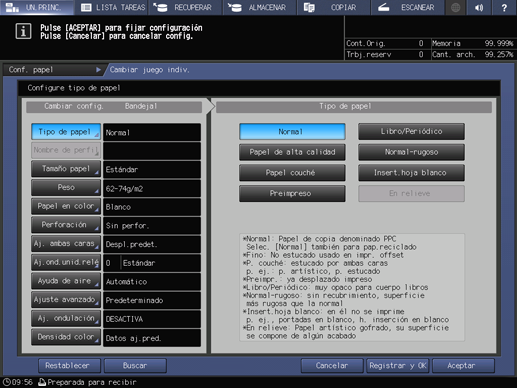Image resolution: width=517 pixels, height=388 pixels.
Task: Select Normal paper type
Action: point(292,132)
